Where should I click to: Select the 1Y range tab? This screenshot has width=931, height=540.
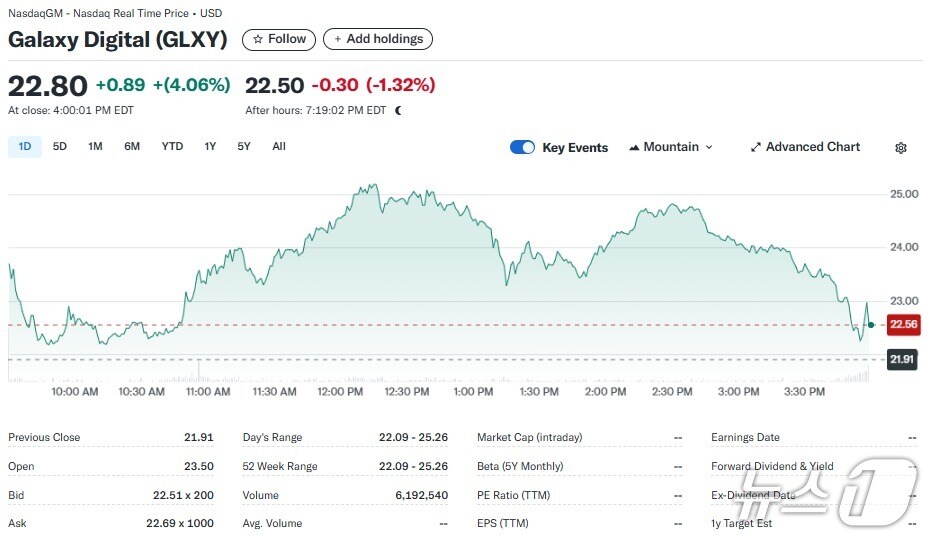(x=210, y=146)
